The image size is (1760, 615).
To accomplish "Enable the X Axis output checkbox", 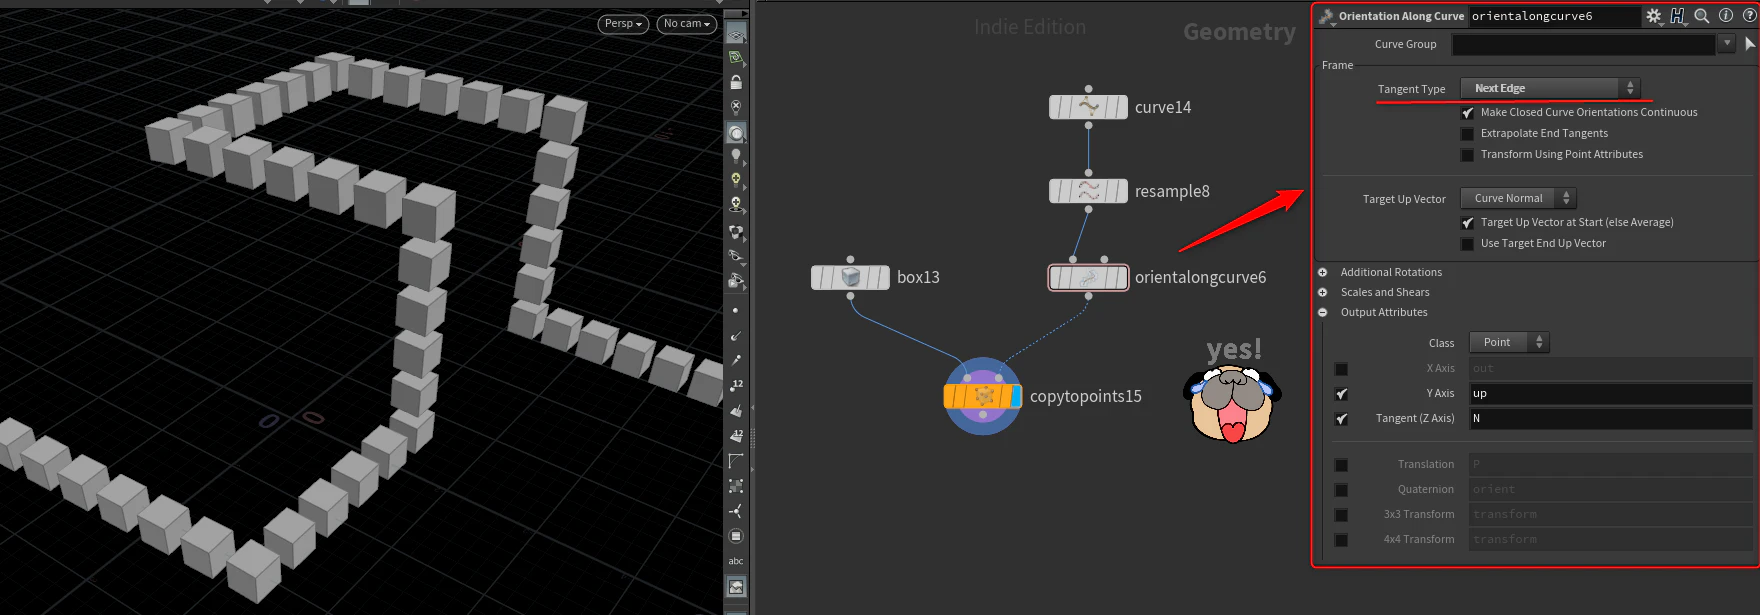I will (1341, 369).
